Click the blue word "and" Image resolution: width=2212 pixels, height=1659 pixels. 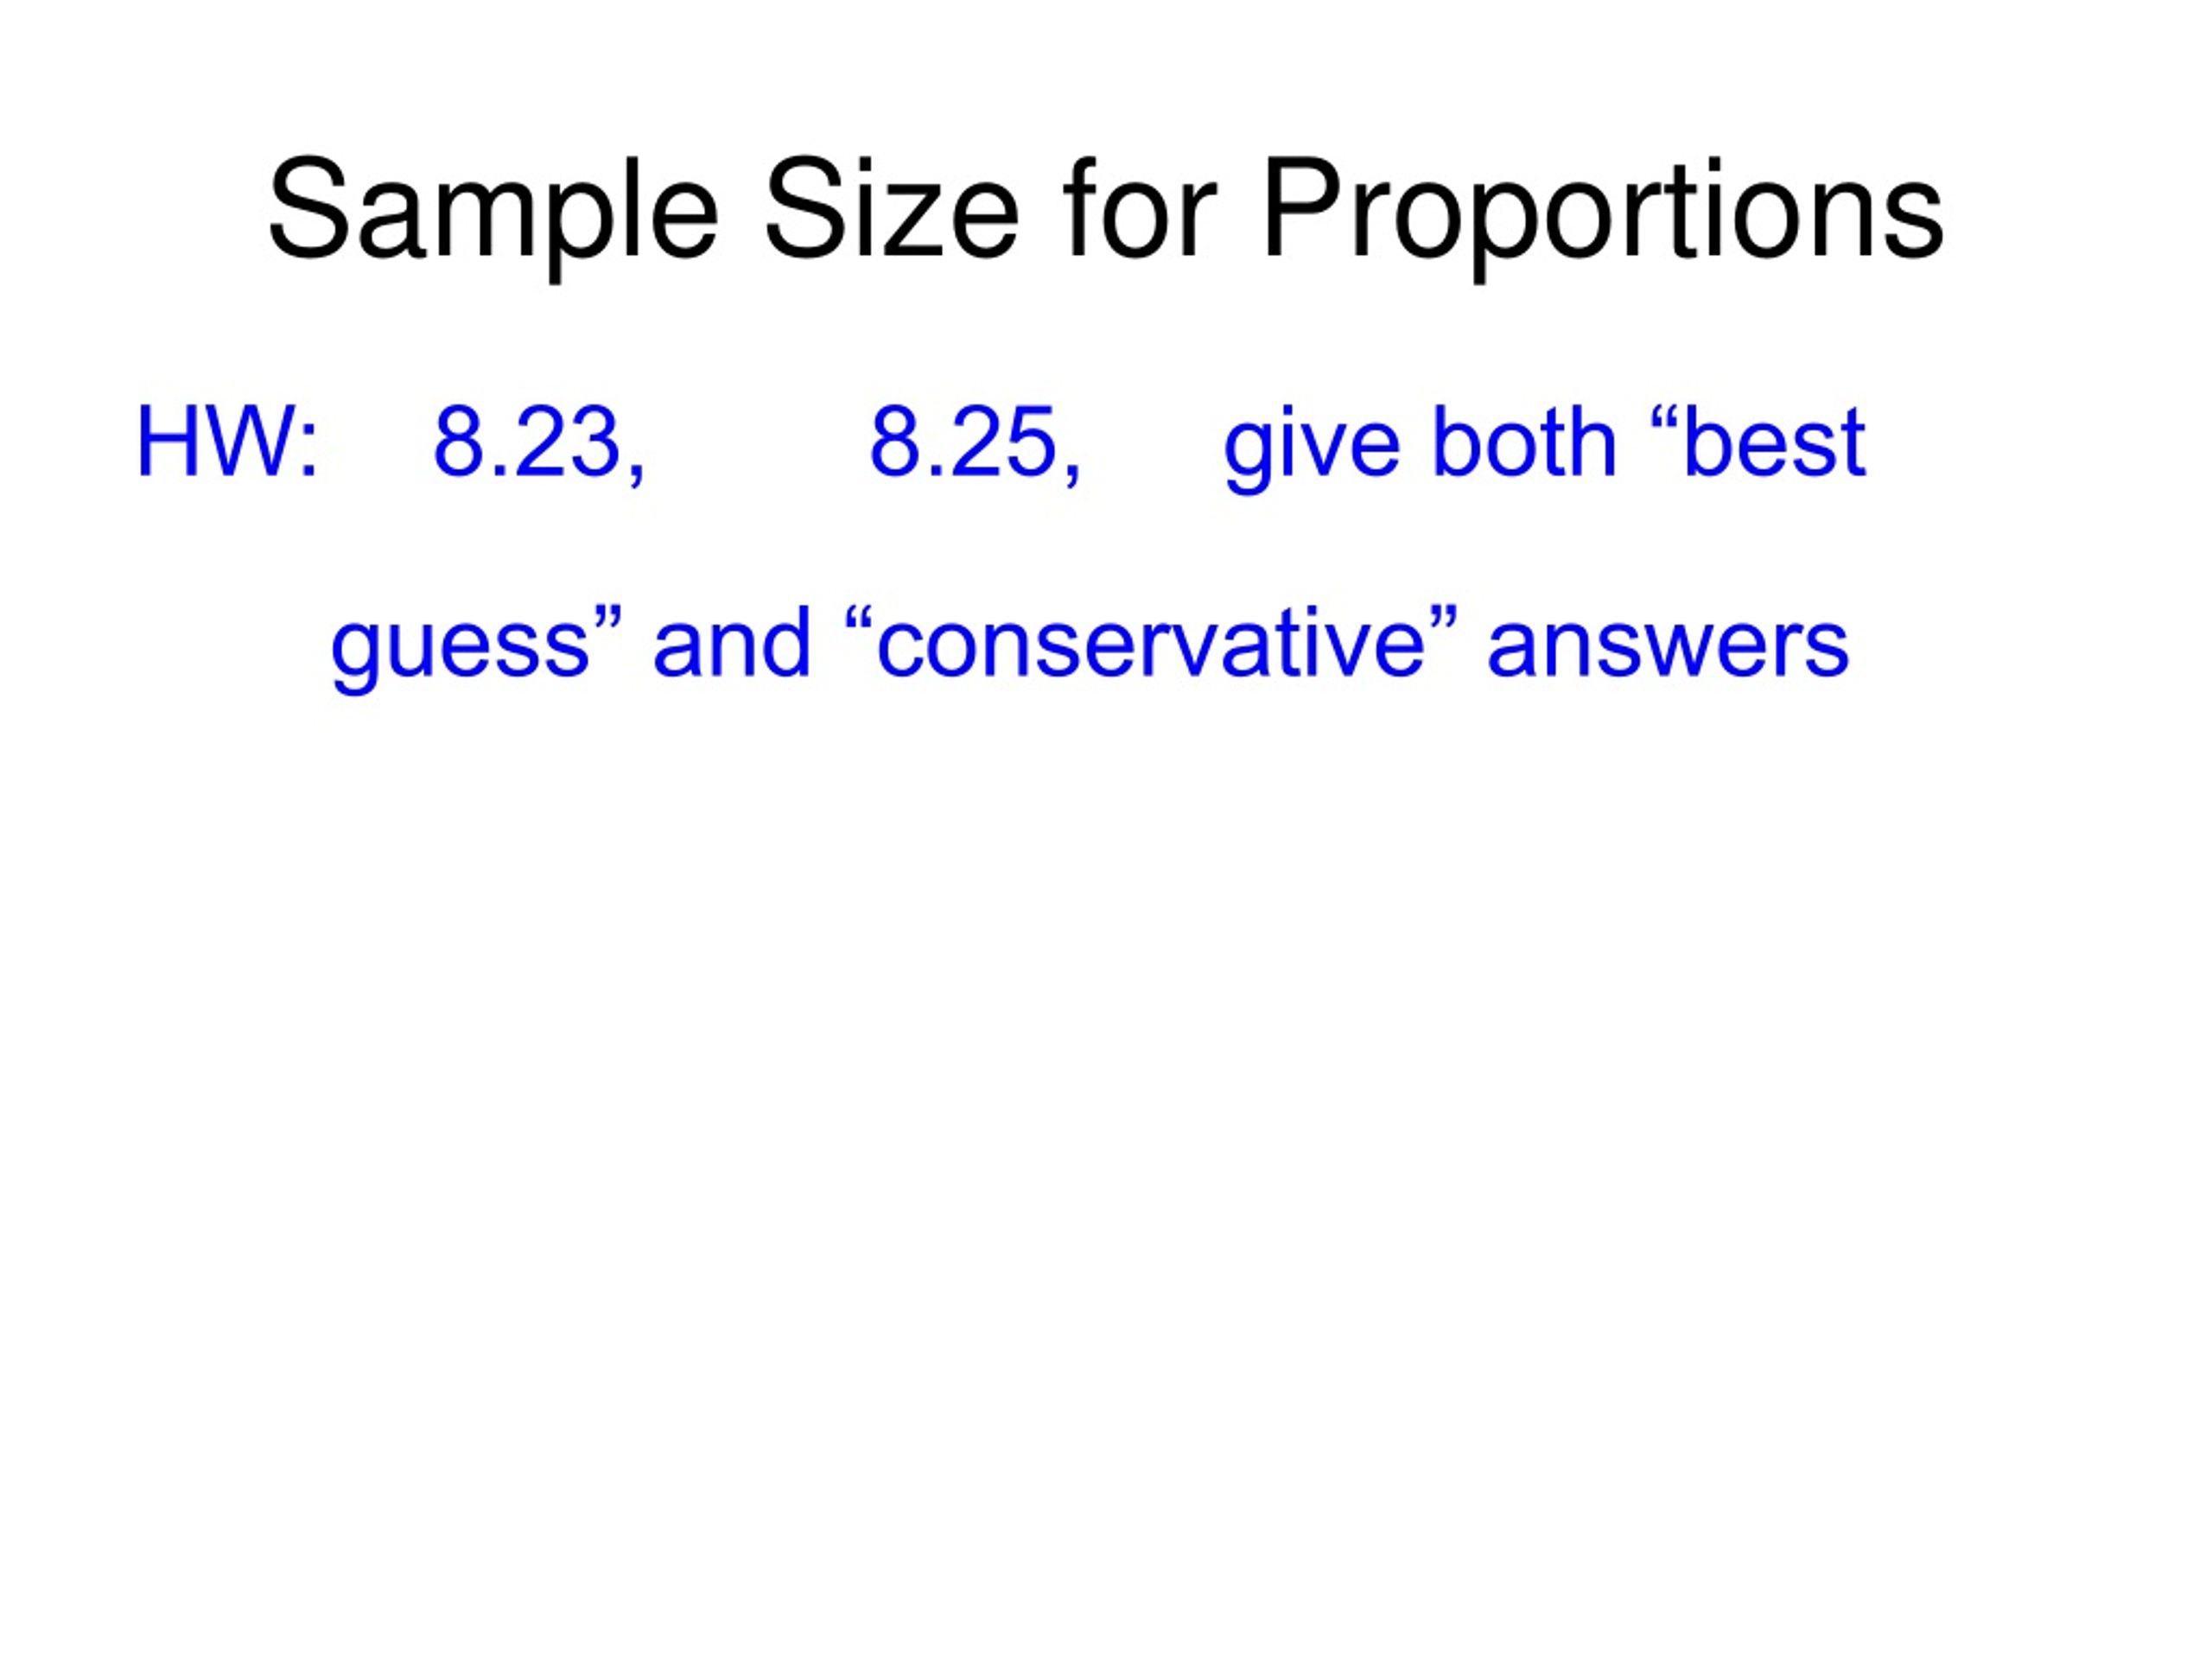pyautogui.click(x=731, y=642)
